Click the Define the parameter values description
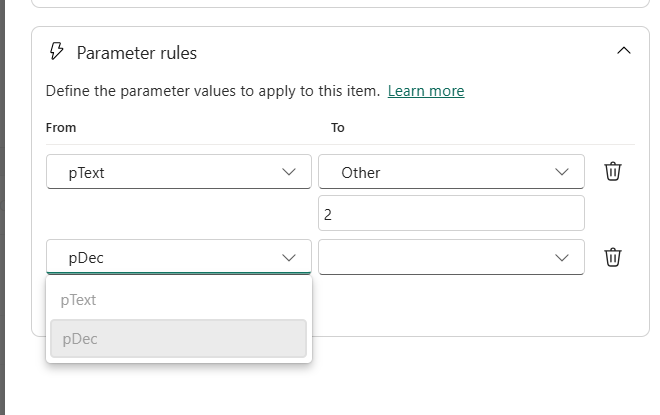 [212, 91]
